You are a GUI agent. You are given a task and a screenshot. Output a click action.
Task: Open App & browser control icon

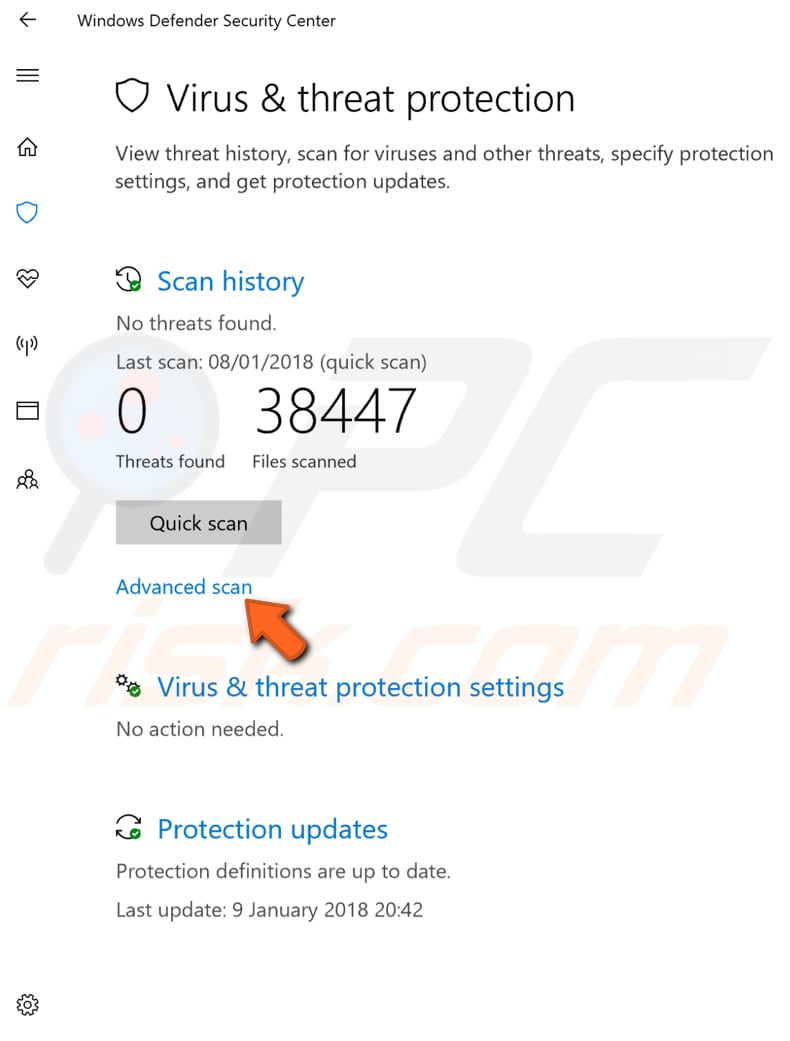click(27, 411)
